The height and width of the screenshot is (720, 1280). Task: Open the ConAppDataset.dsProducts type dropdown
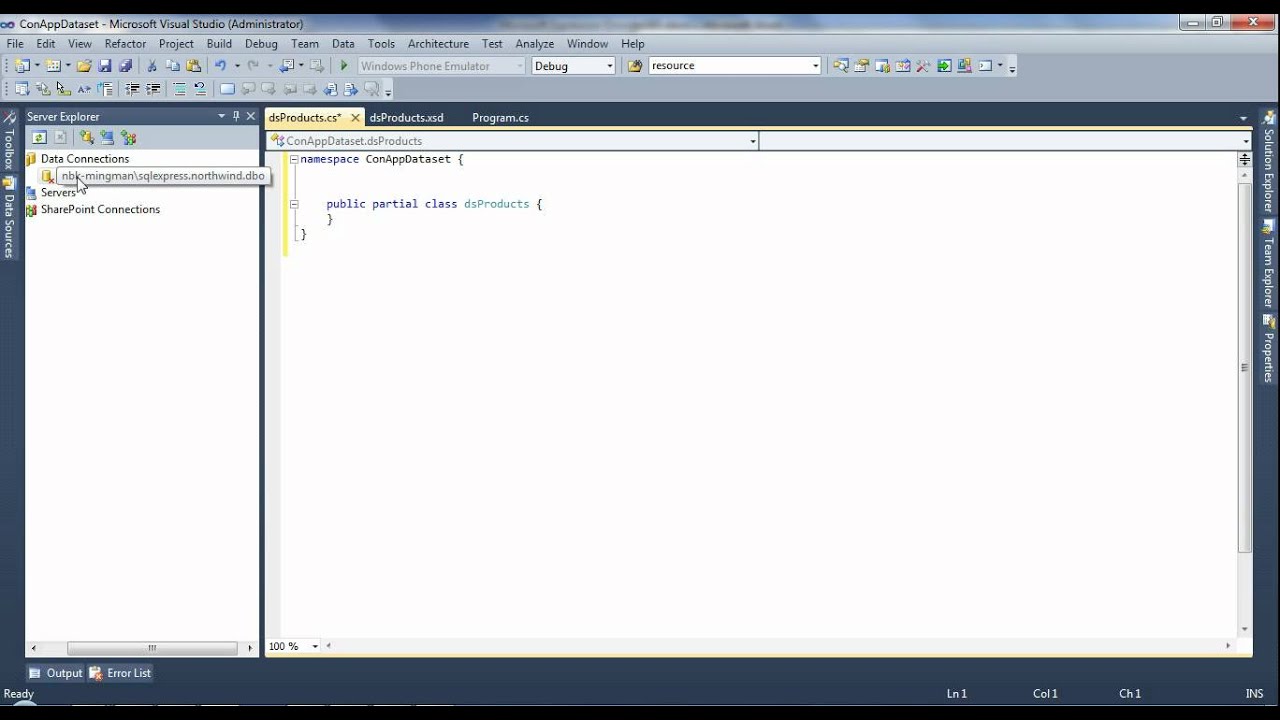[753, 141]
